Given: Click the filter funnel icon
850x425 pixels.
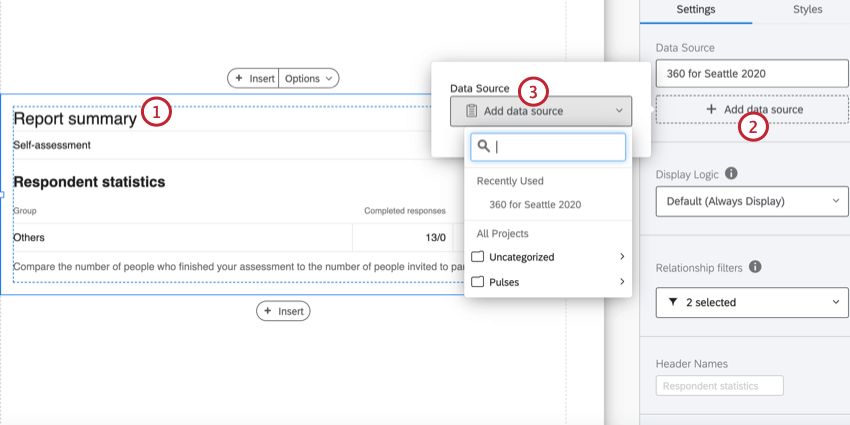Looking at the screenshot, I should 673,302.
